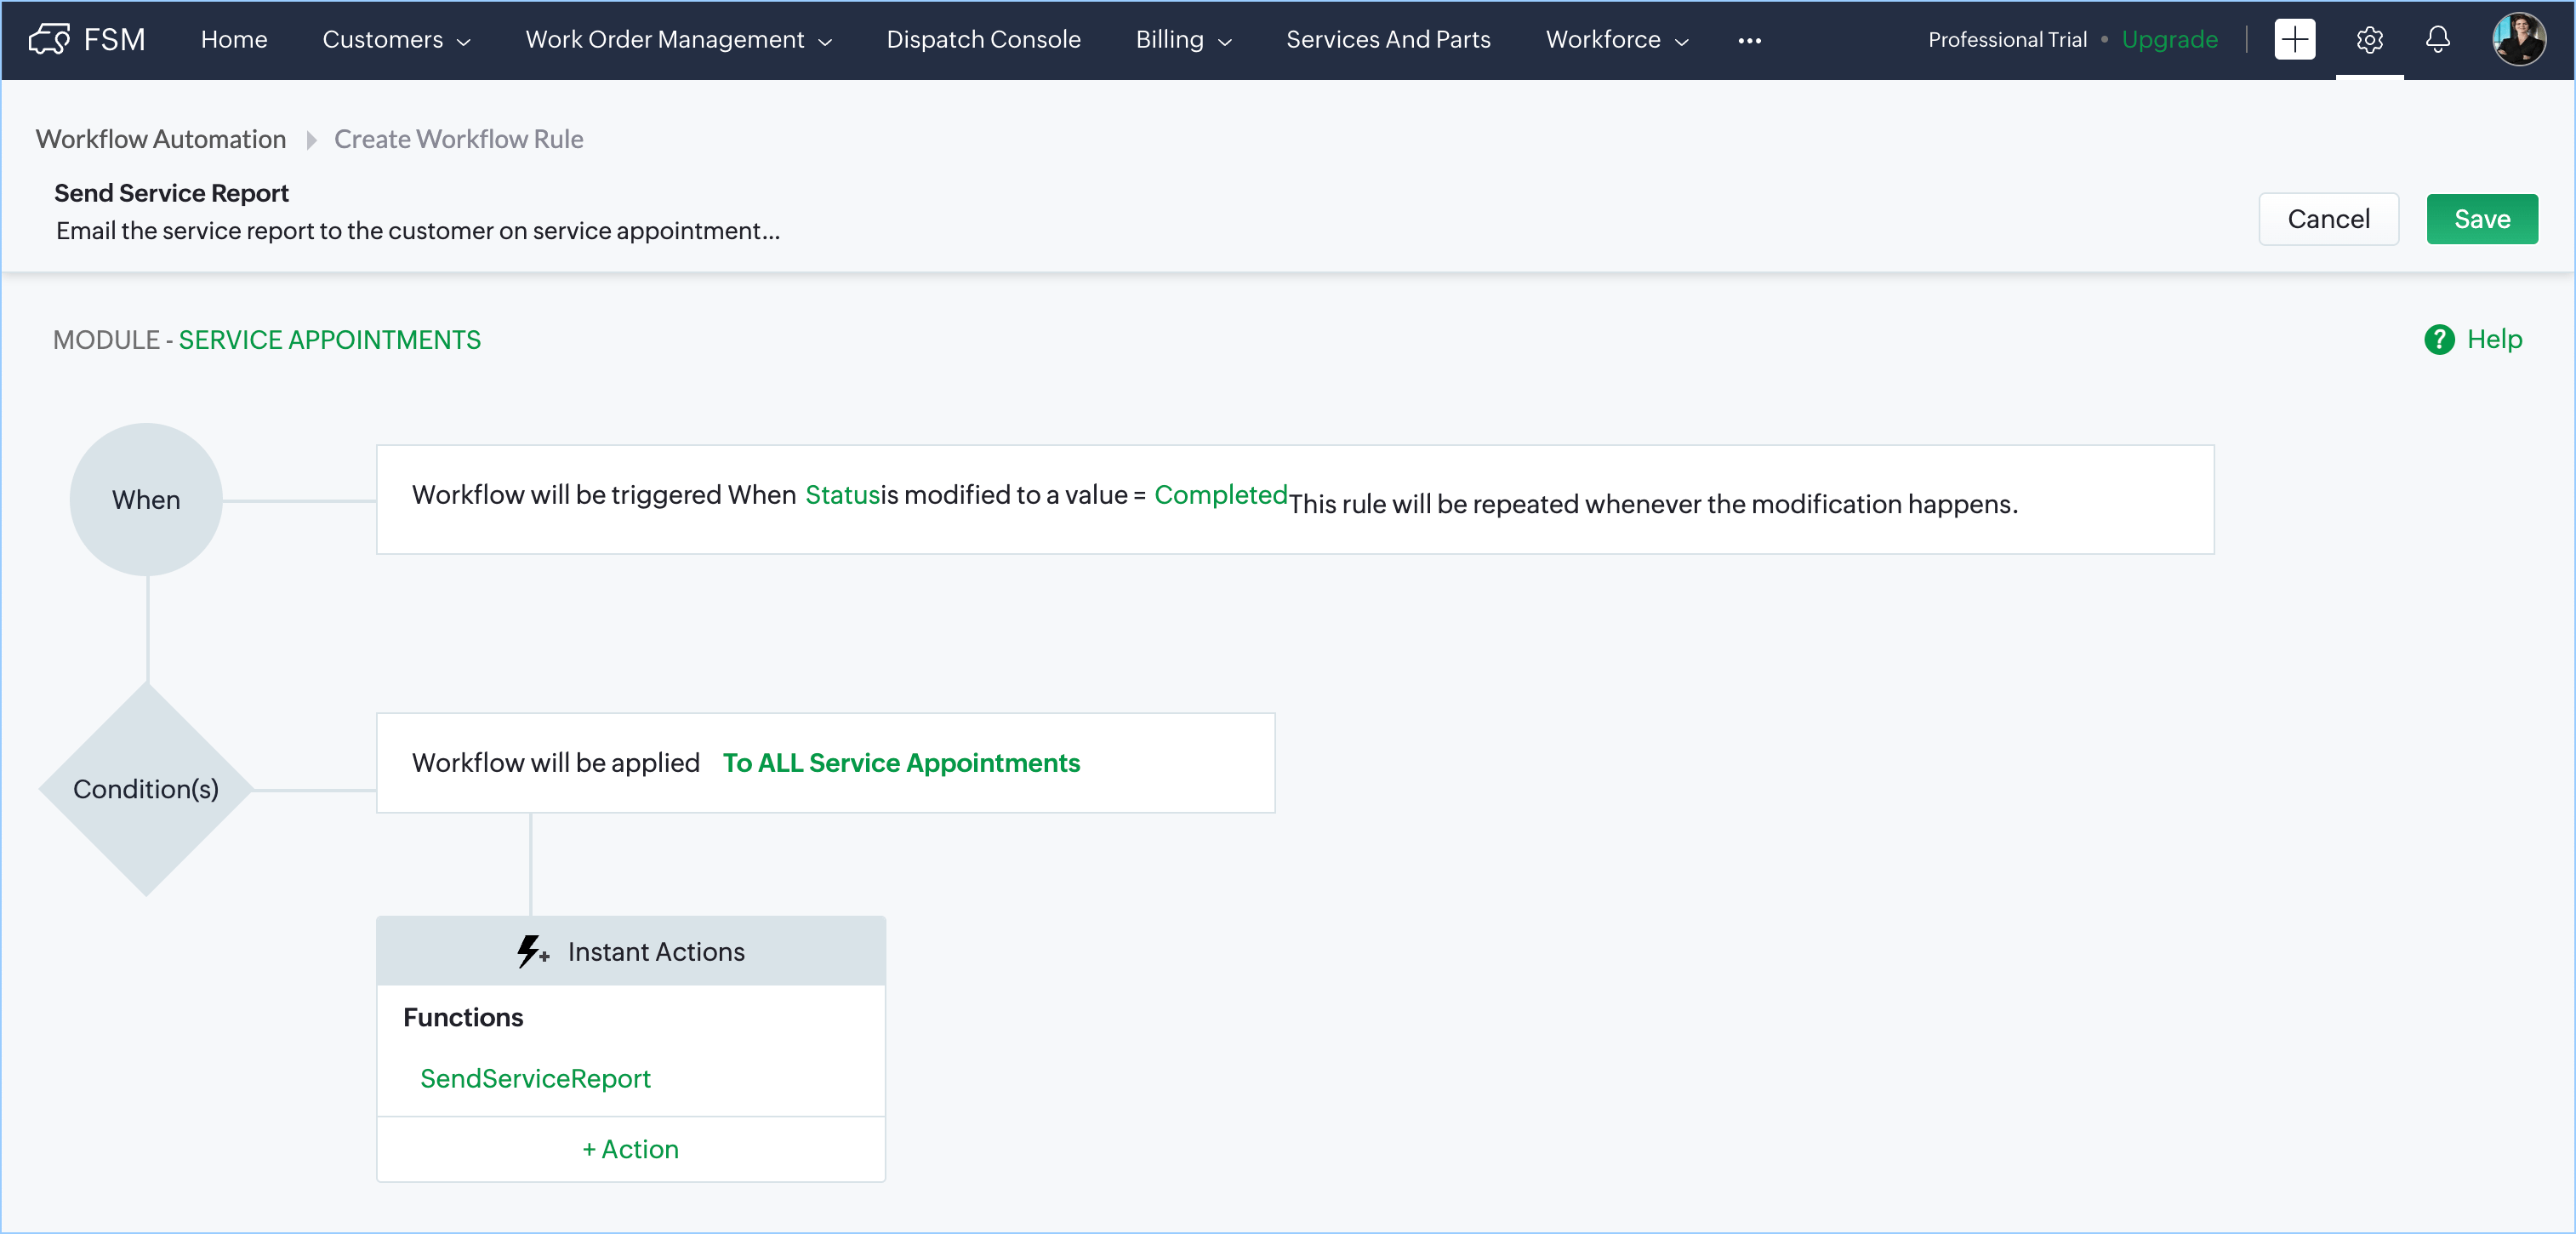Click the user profile avatar

point(2518,39)
